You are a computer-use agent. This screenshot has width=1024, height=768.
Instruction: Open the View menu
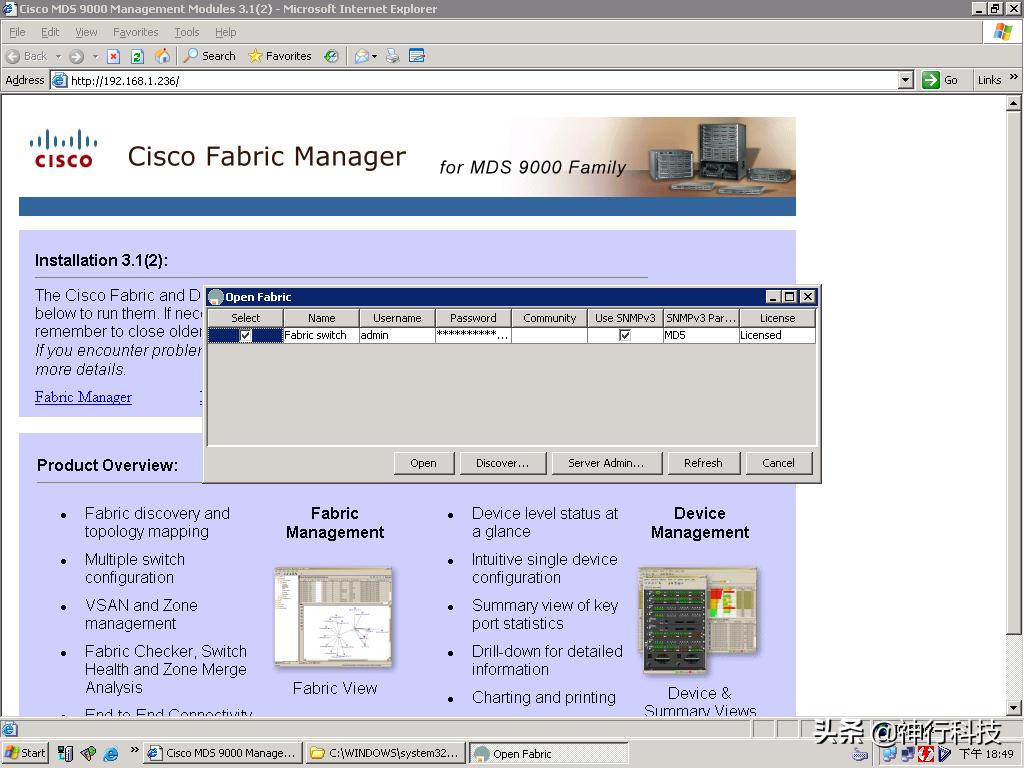pos(86,32)
